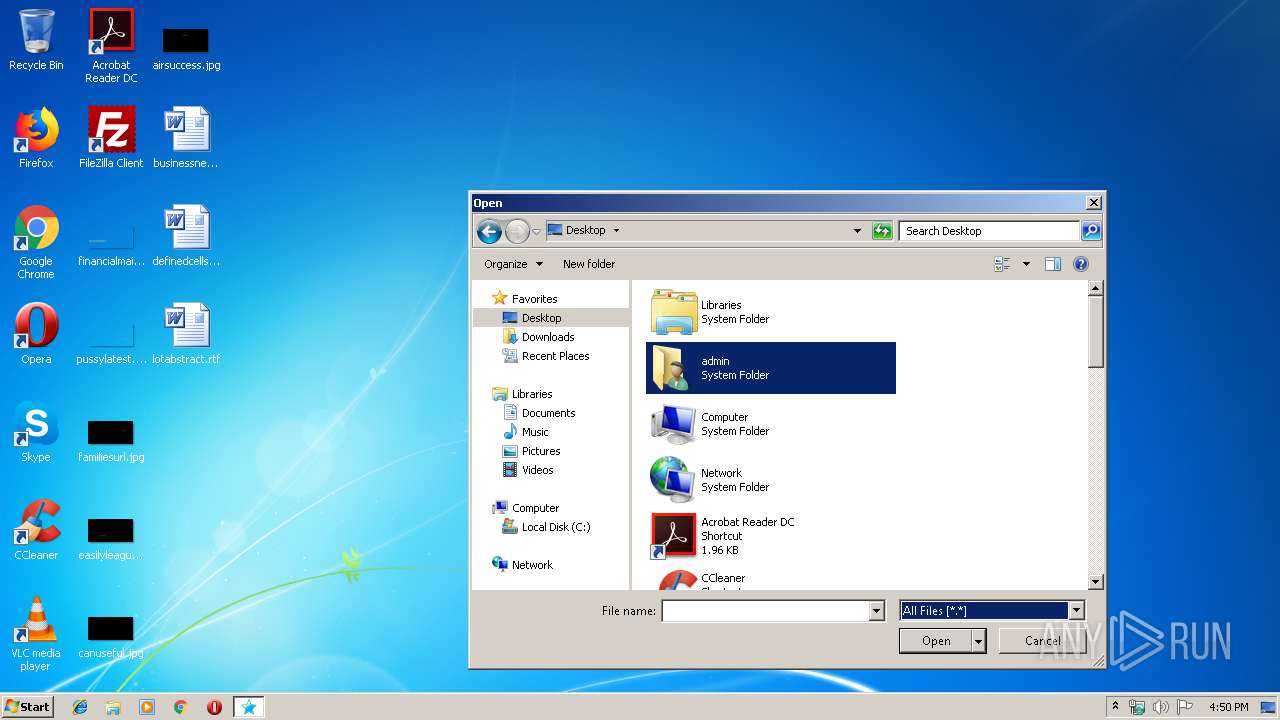Select Downloads in navigation pane
The height and width of the screenshot is (720, 1280).
548,337
